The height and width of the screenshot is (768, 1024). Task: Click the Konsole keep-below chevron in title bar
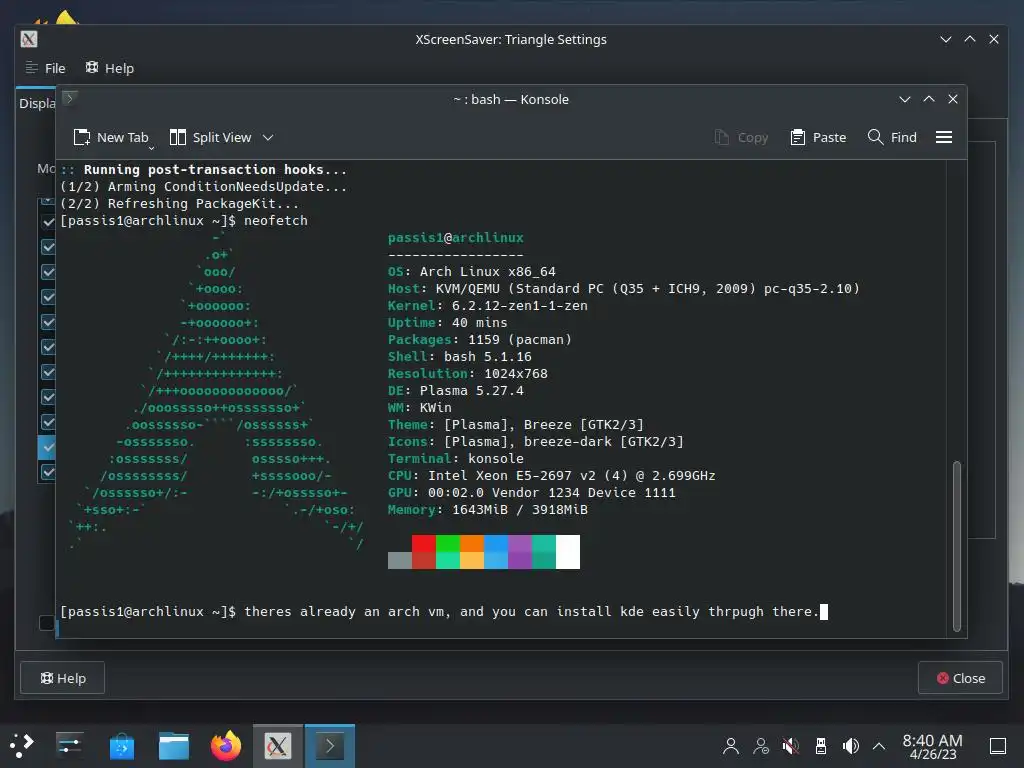(904, 99)
